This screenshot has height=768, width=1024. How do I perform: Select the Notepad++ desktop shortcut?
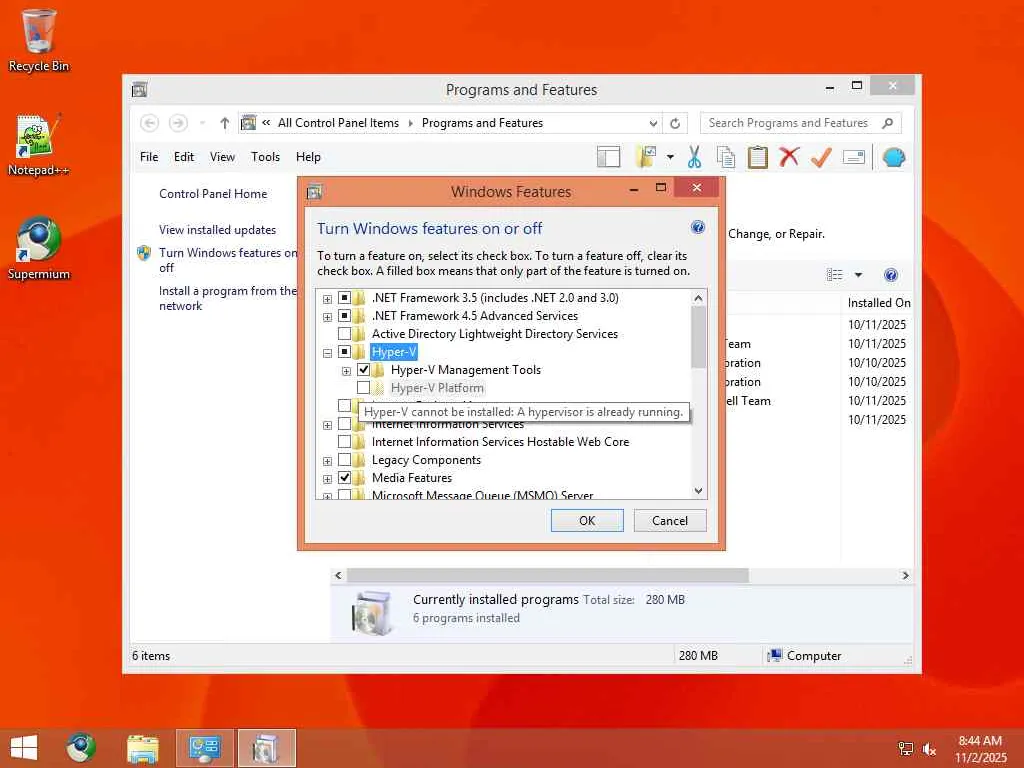coord(39,145)
